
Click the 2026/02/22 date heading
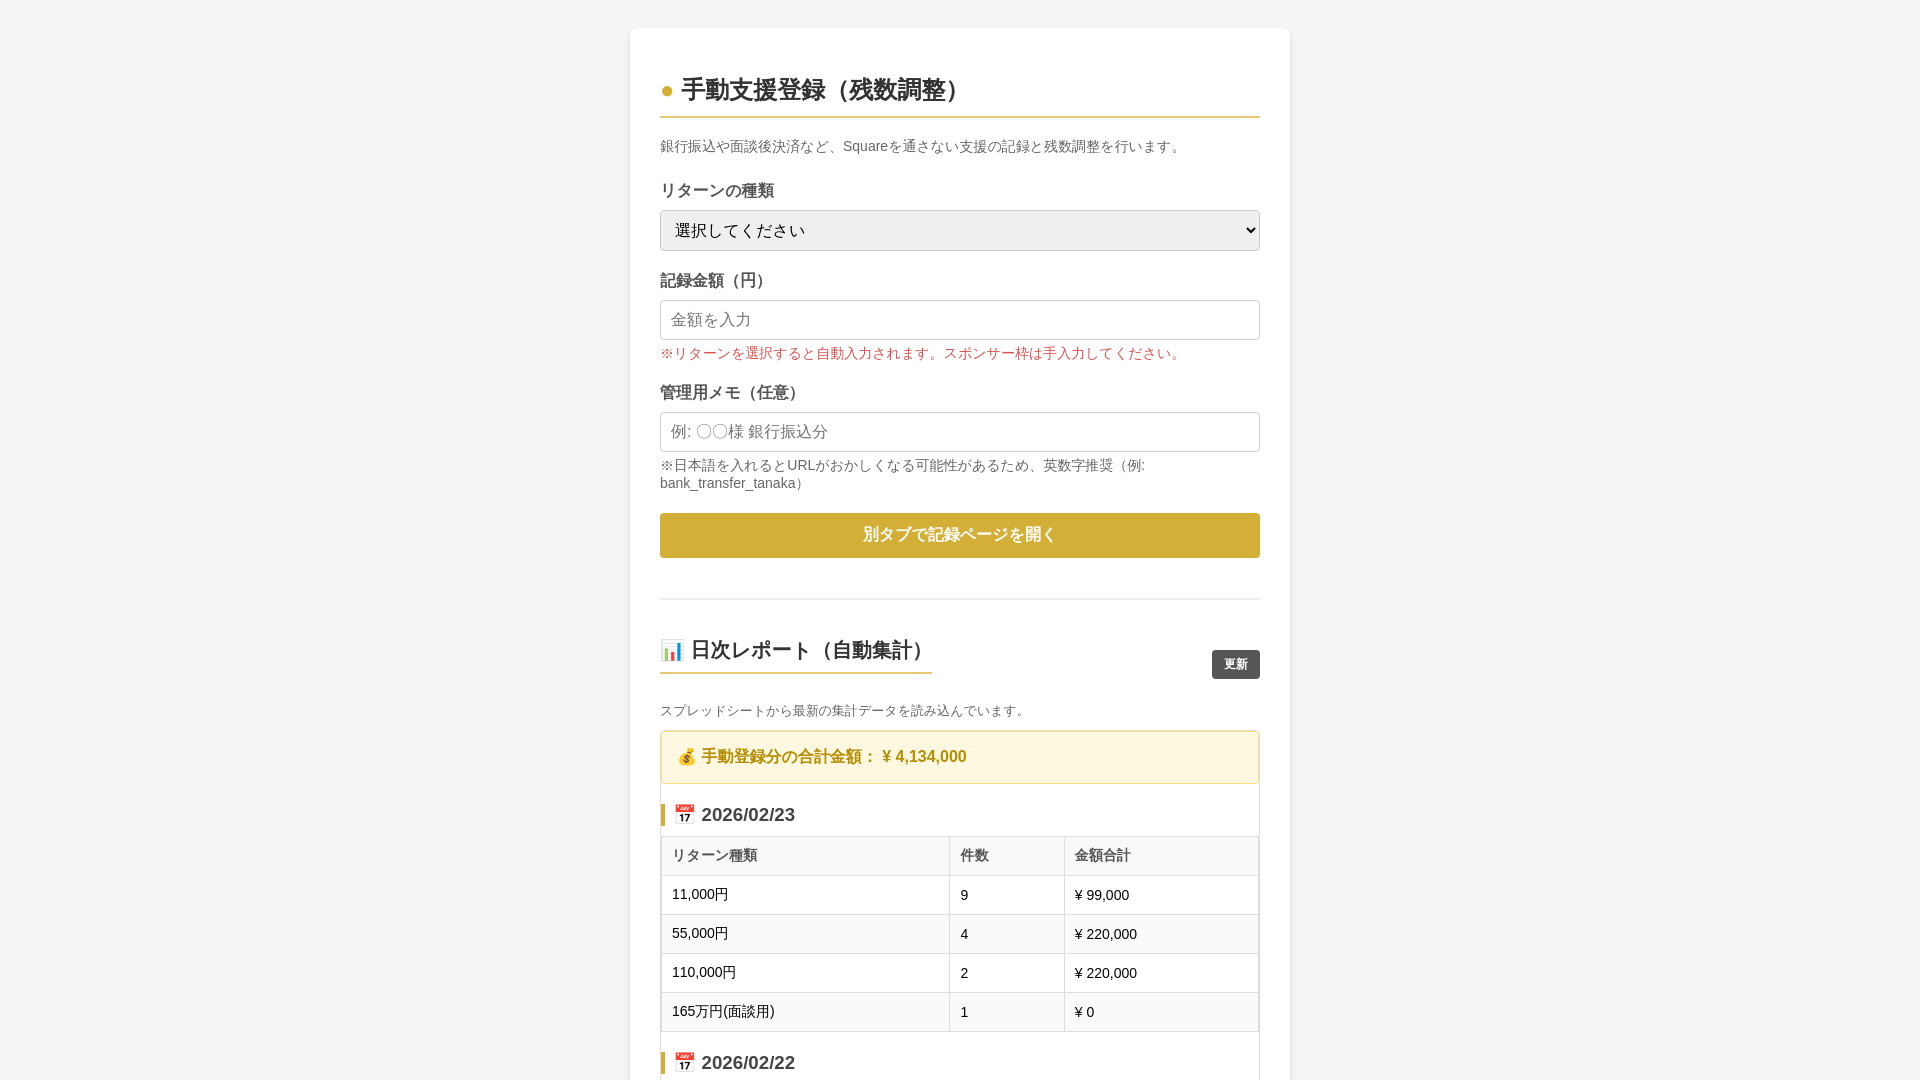(x=748, y=1063)
